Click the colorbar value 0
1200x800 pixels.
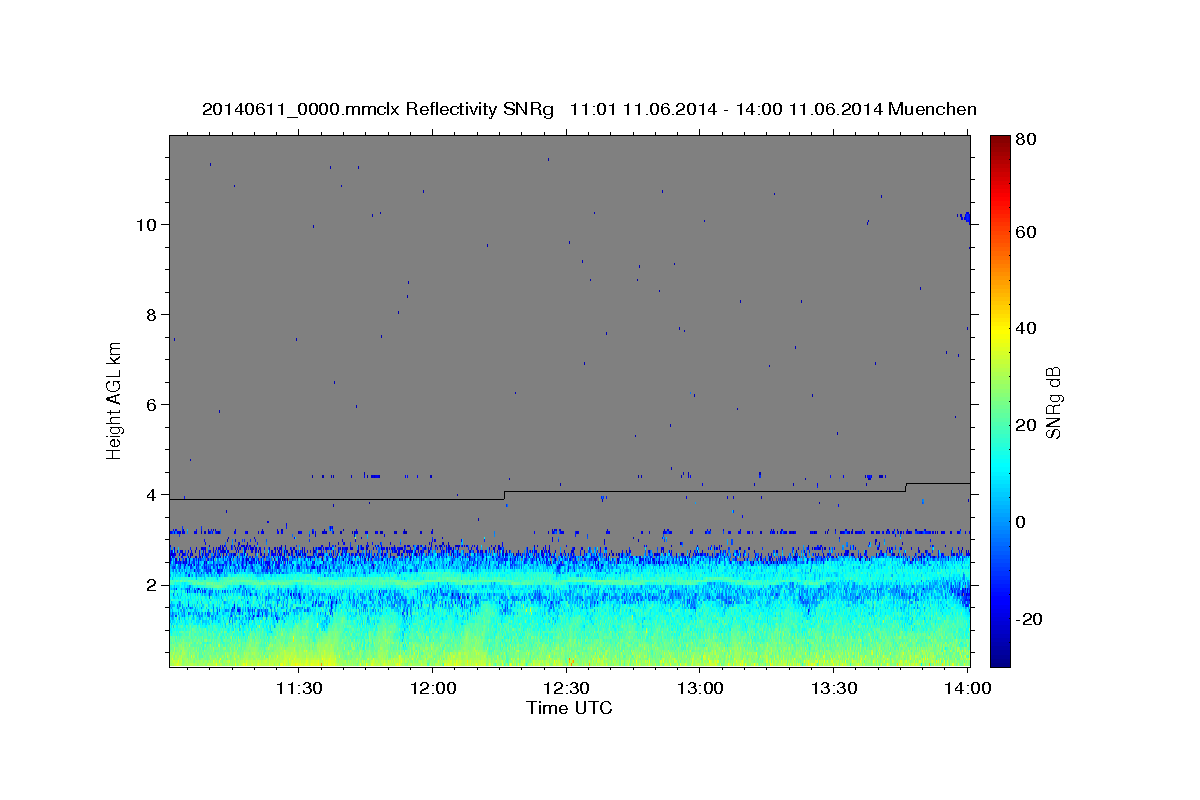pyautogui.click(x=1020, y=522)
